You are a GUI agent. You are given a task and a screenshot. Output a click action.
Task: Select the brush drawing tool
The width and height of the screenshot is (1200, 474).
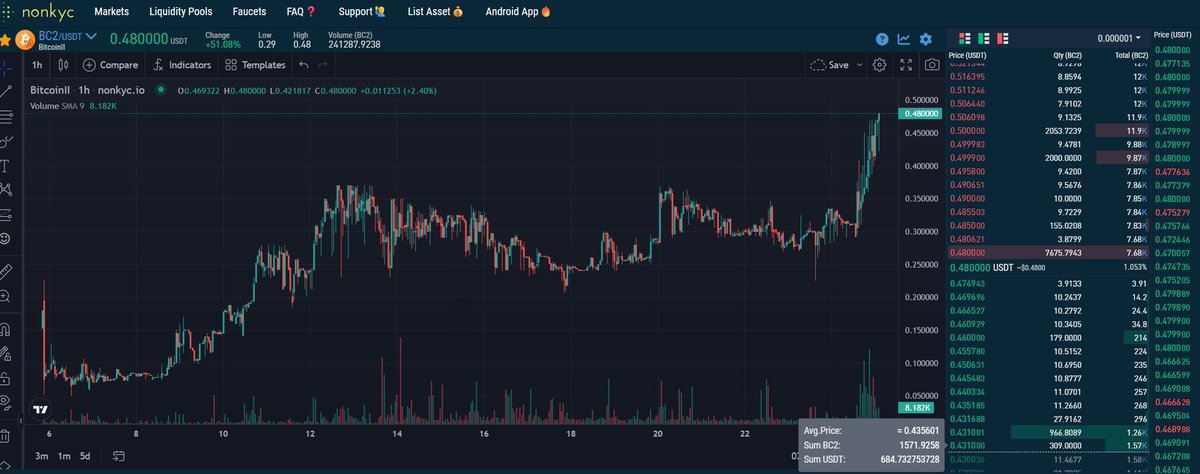6,141
